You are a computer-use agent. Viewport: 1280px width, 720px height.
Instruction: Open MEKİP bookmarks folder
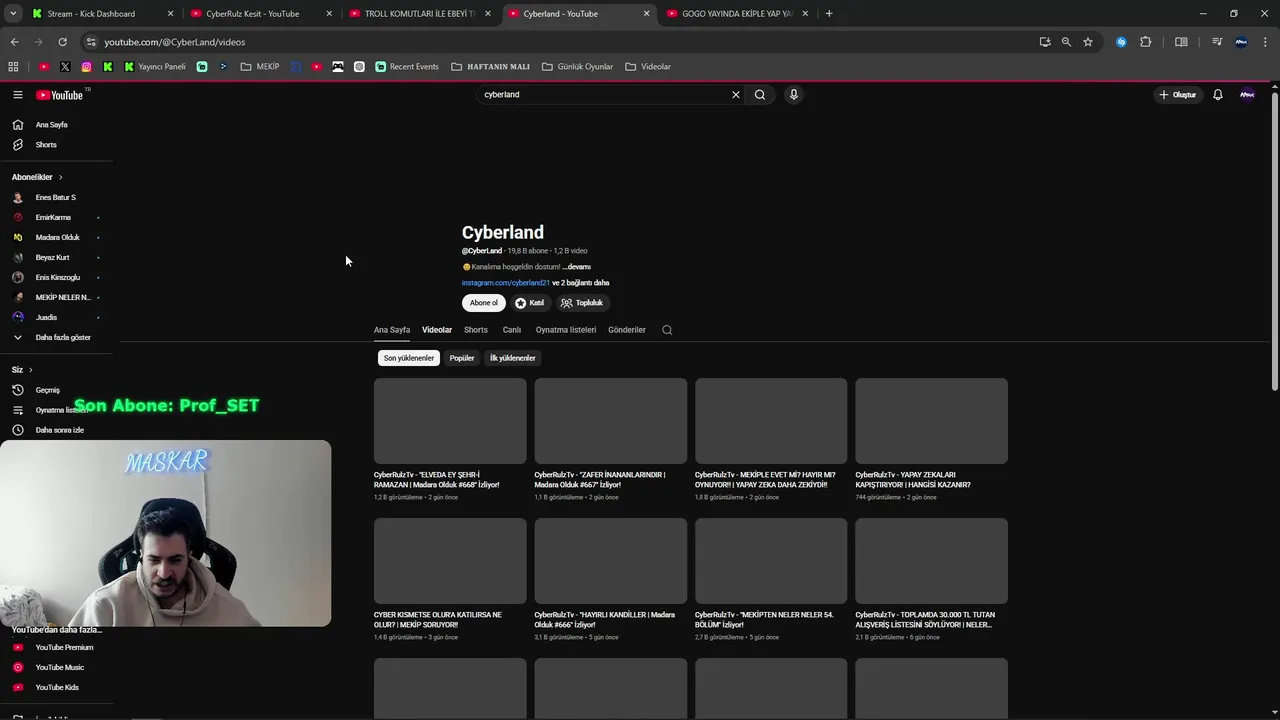(260, 67)
